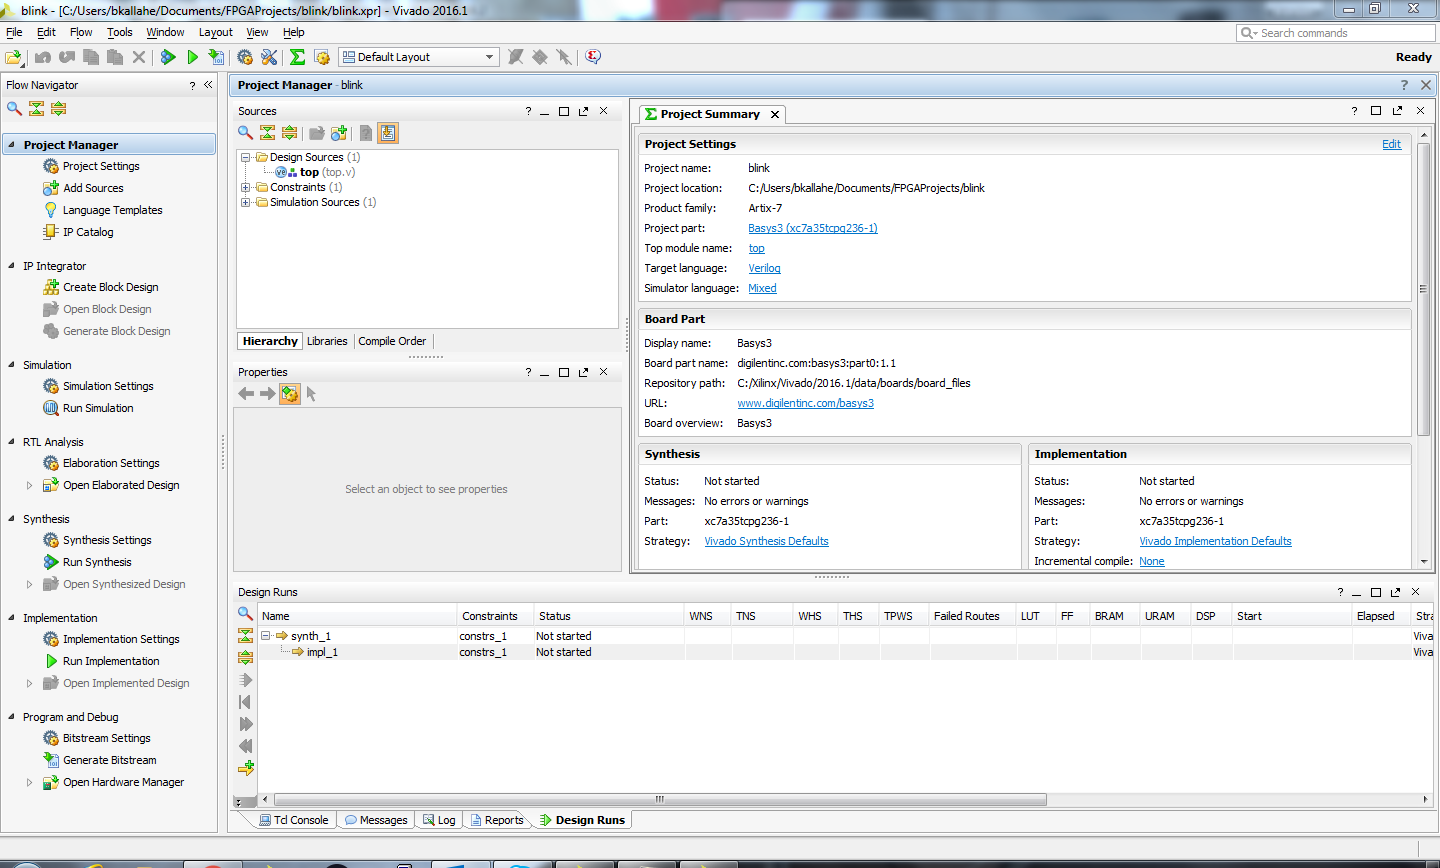Viewport: 1440px width, 868px height.
Task: Open the Messages tab
Action: tap(376, 820)
